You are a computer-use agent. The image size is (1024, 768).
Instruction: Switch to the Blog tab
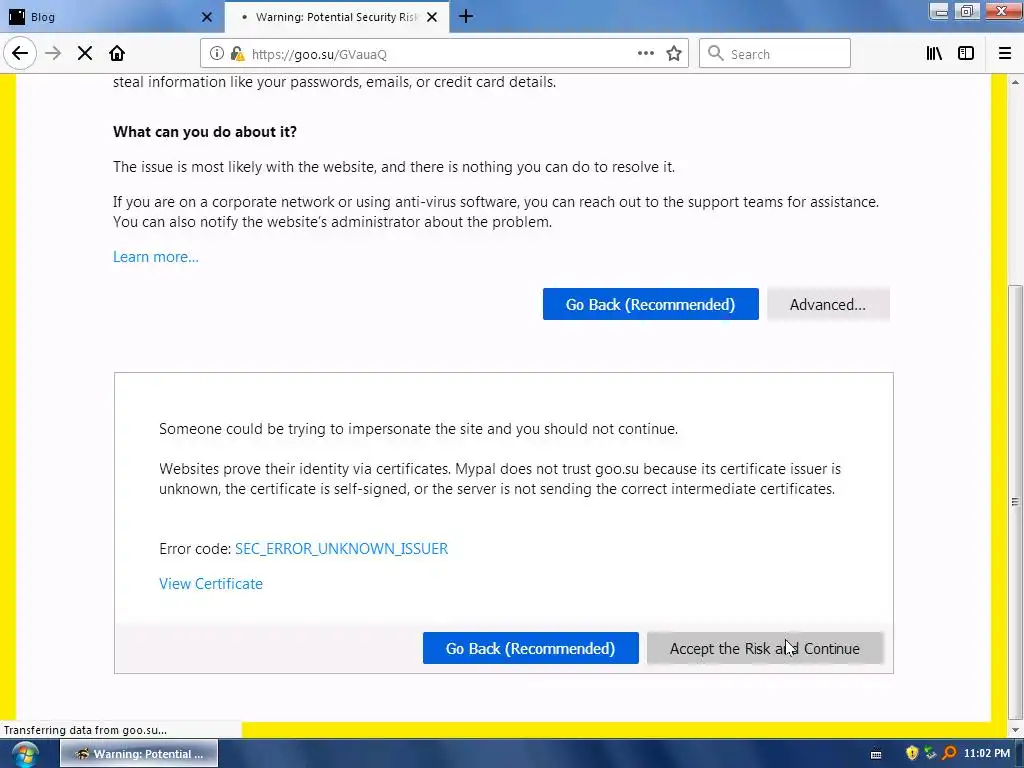[x=111, y=17]
